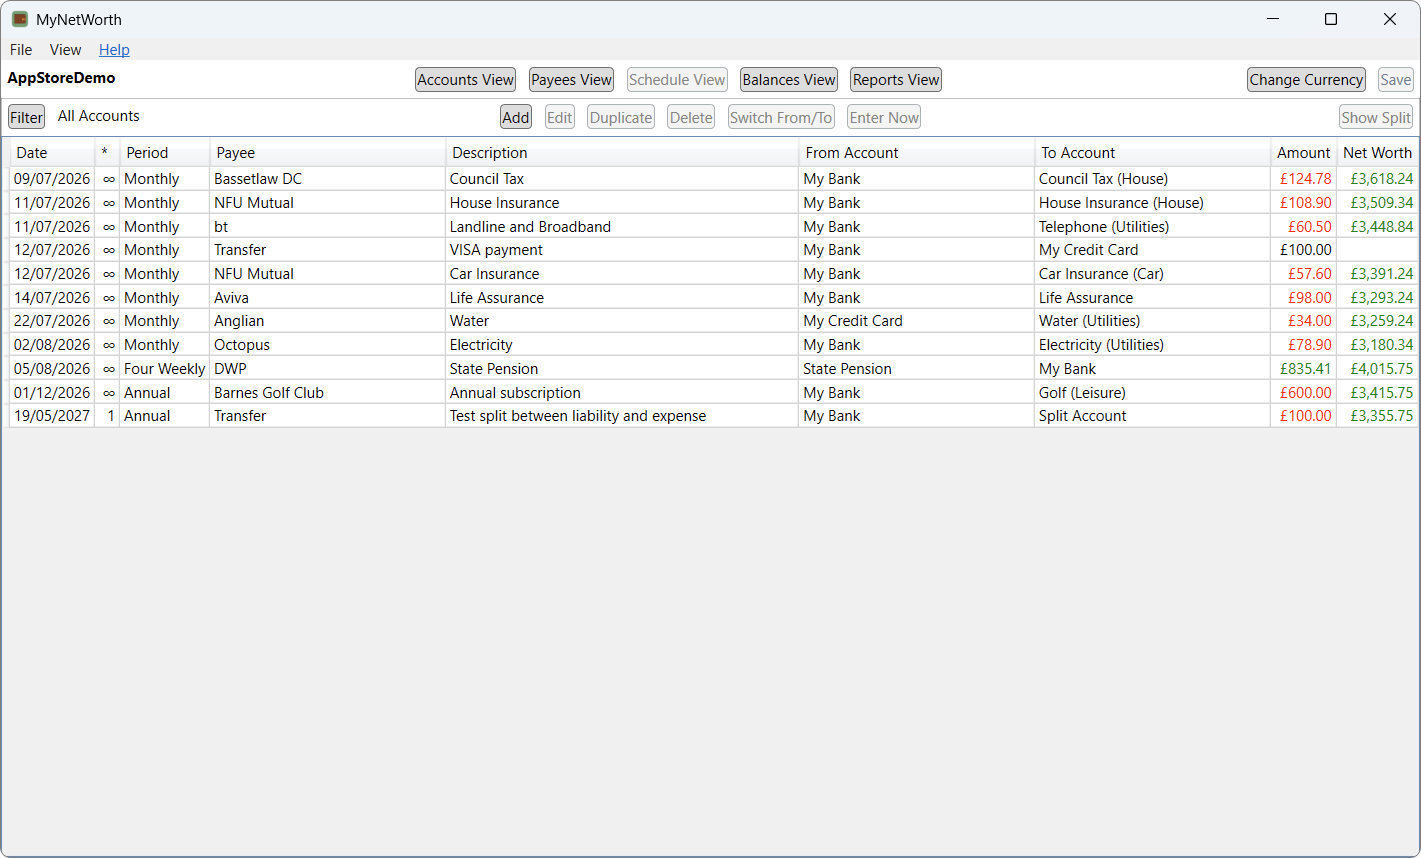Click the date 09/07/2026
The height and width of the screenshot is (858, 1421).
coord(52,179)
